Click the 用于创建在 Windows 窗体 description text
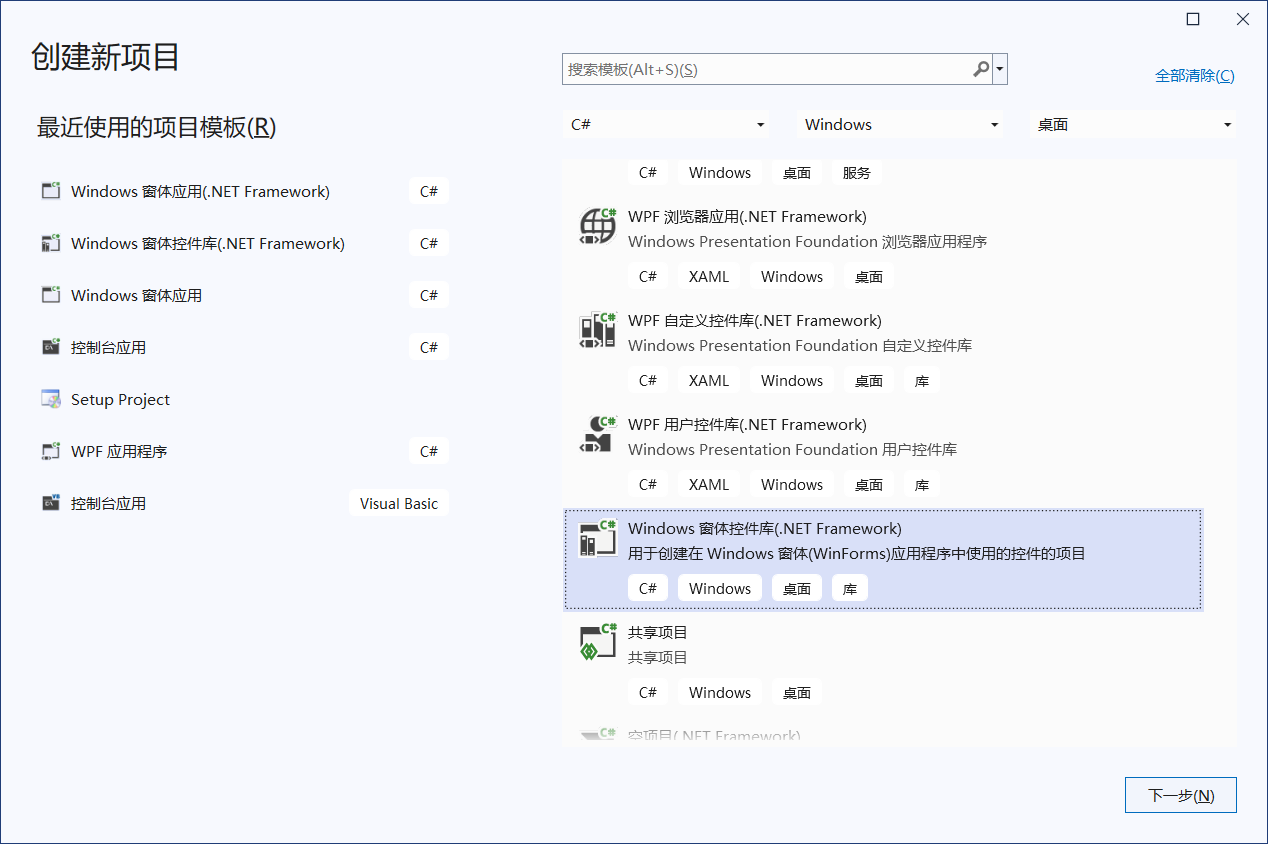 (857, 554)
